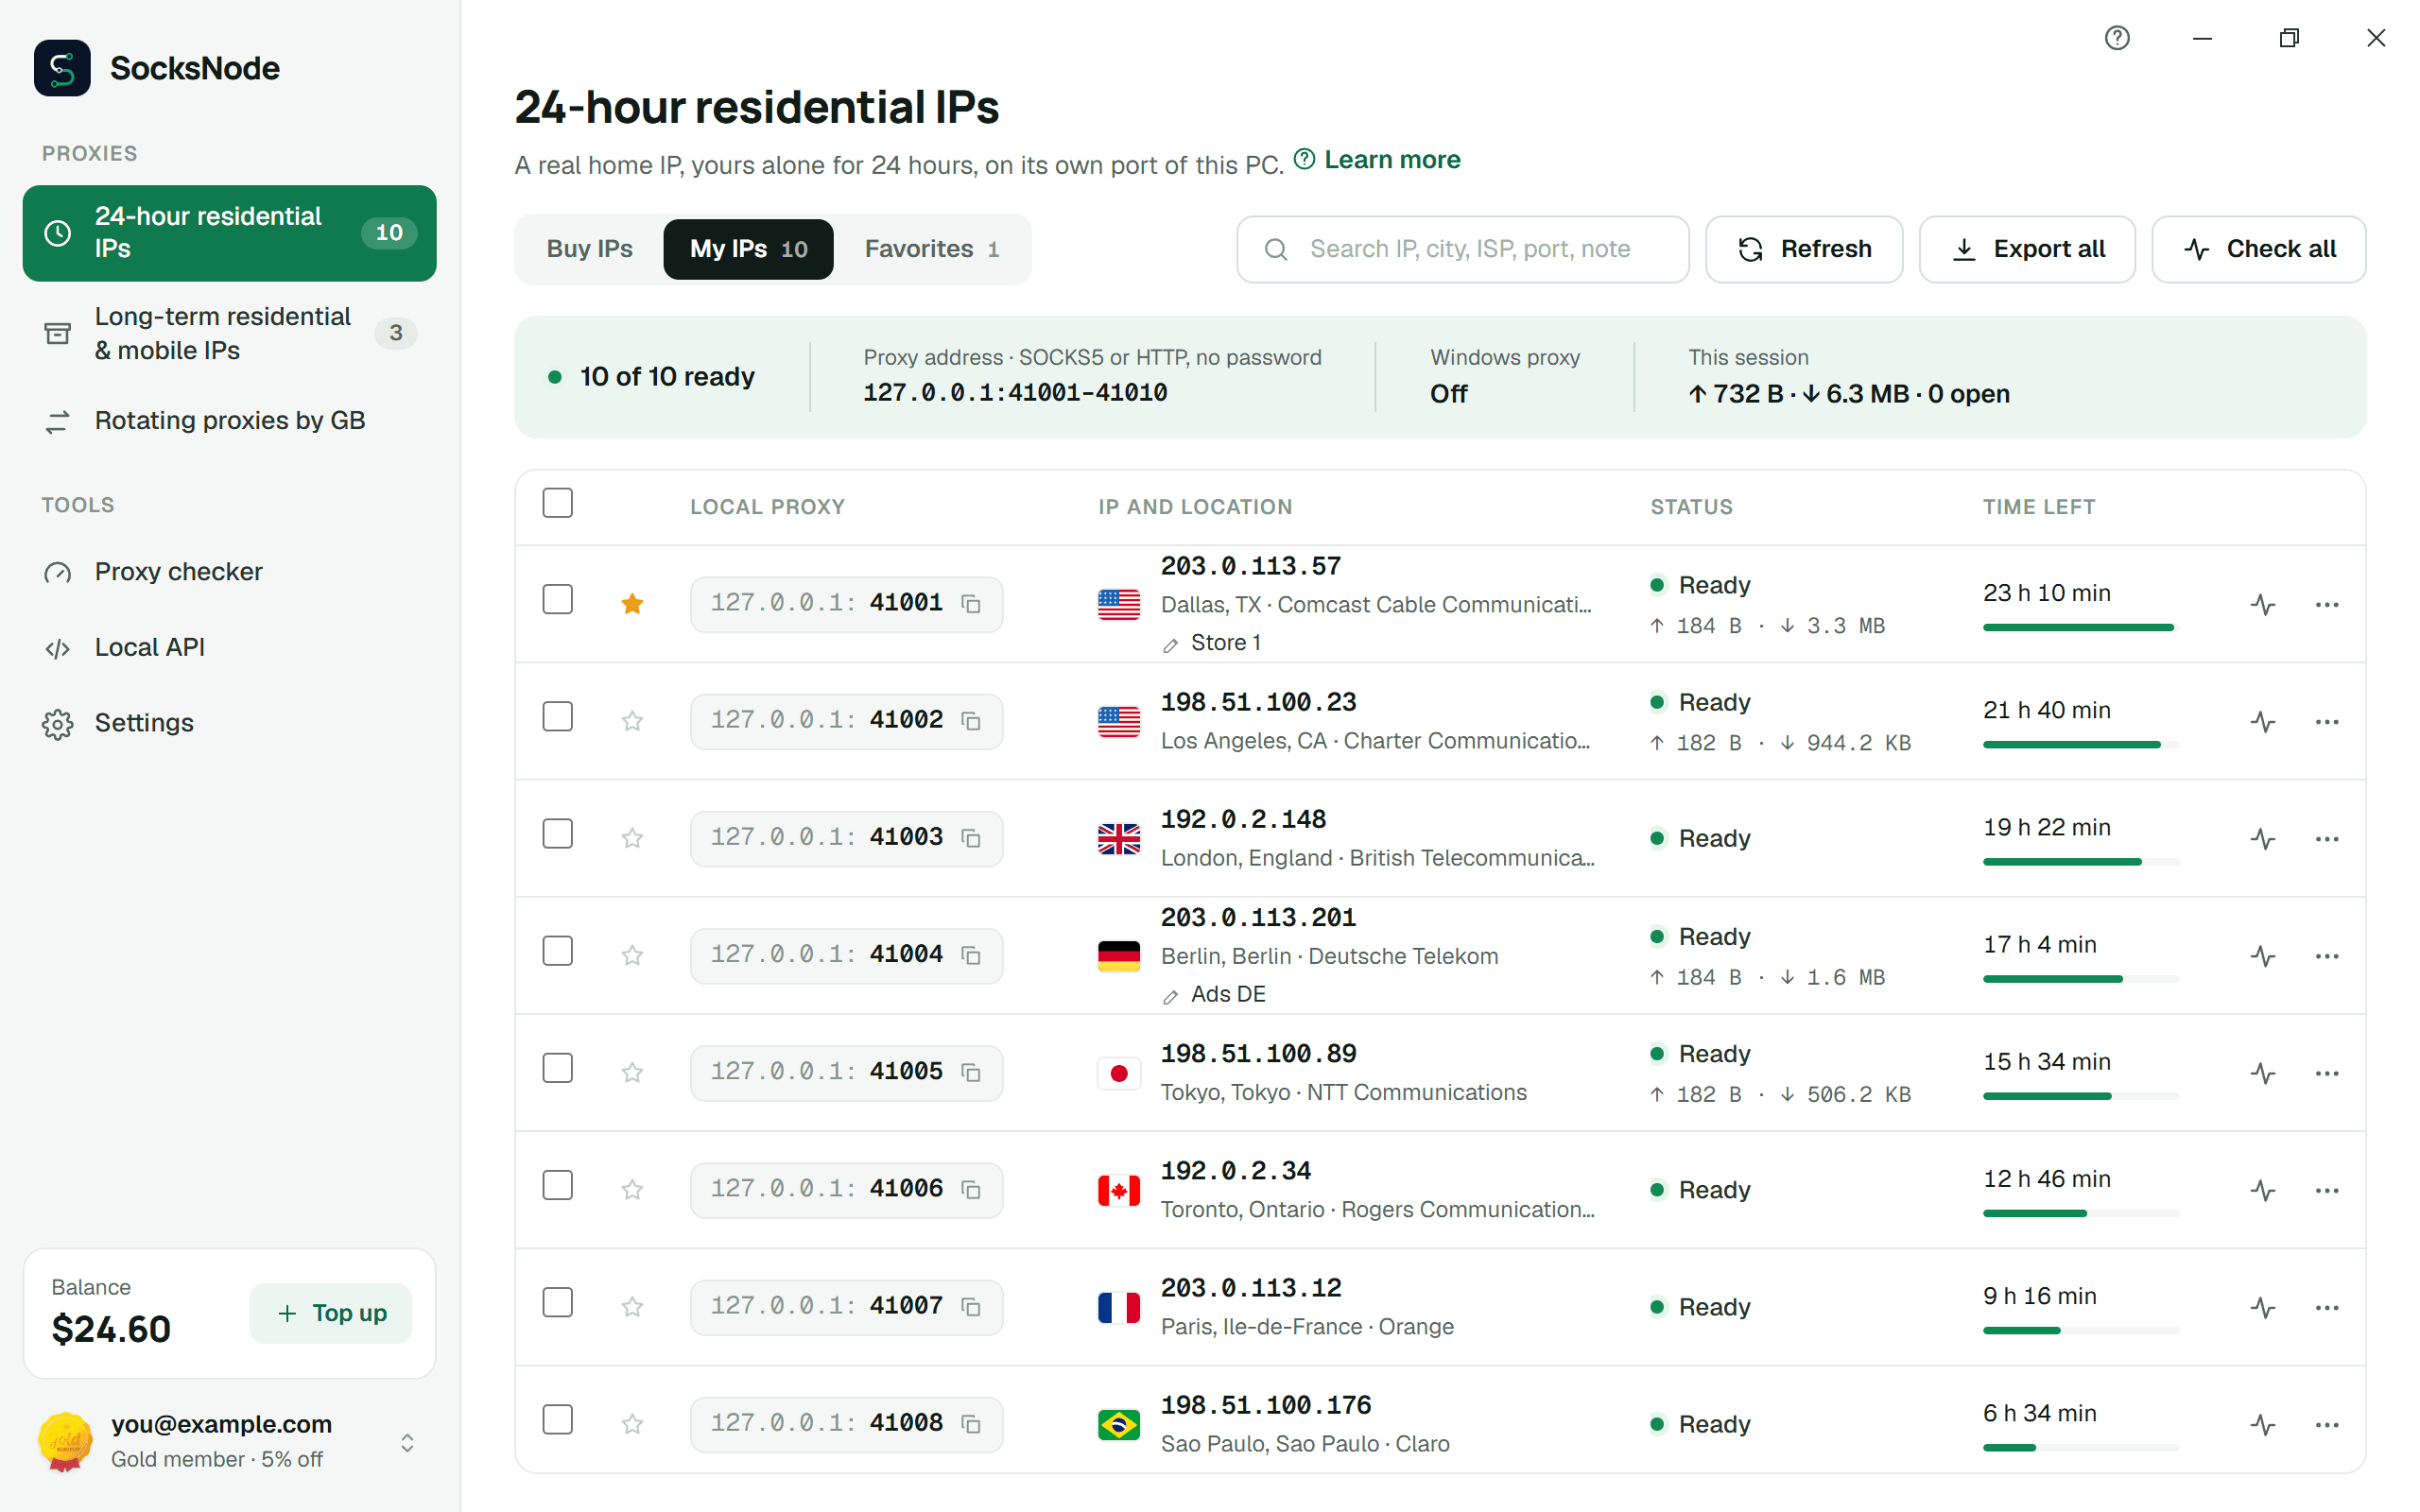This screenshot has height=1512, width=2420.
Task: Unfavorite the starred 41001 proxy
Action: [632, 603]
